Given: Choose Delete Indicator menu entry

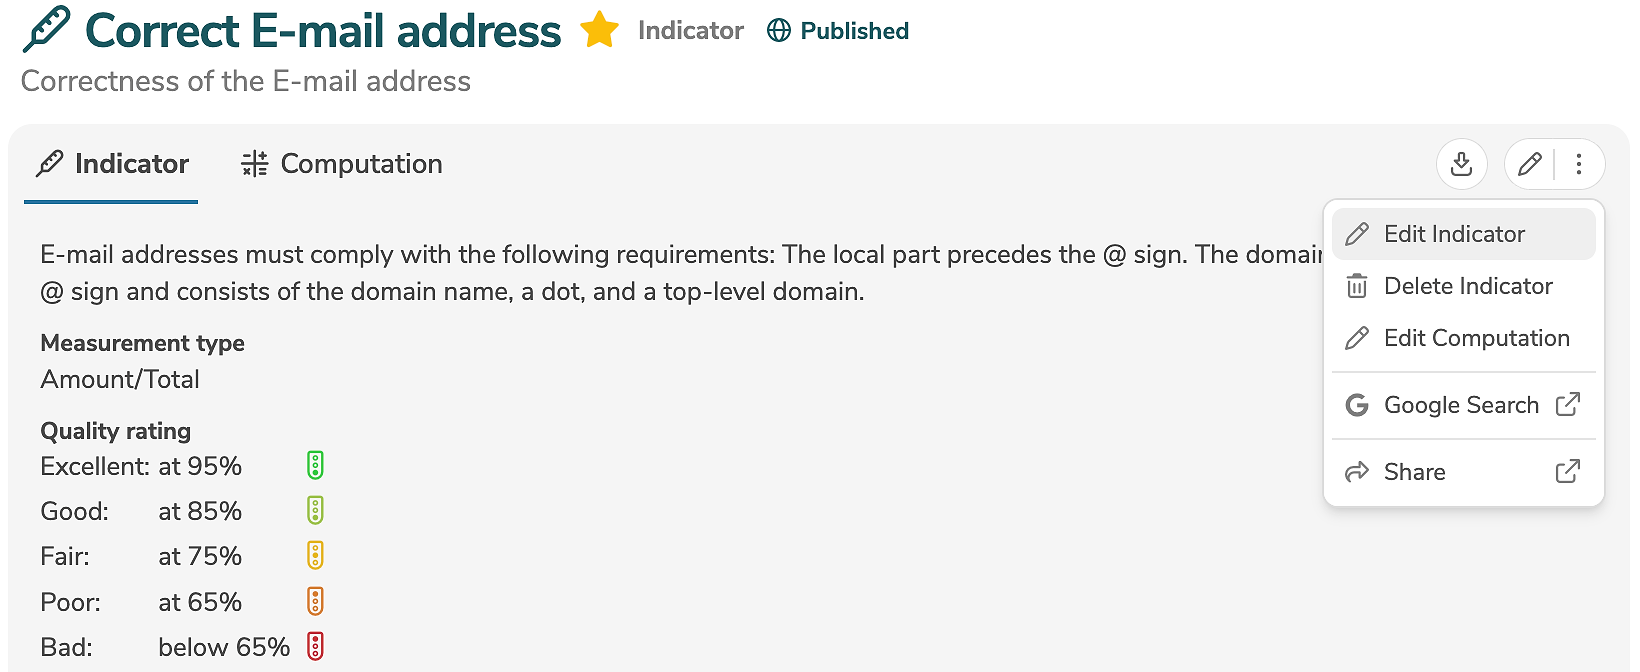Looking at the screenshot, I should point(1467,286).
